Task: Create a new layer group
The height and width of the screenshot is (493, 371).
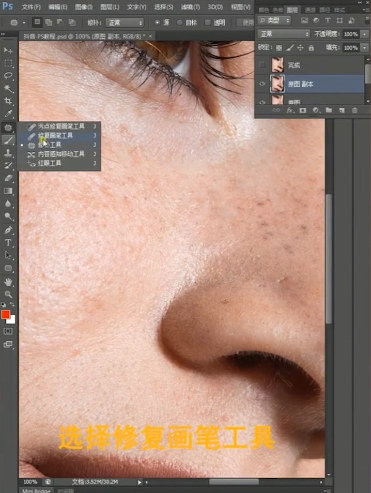Action: [x=329, y=110]
